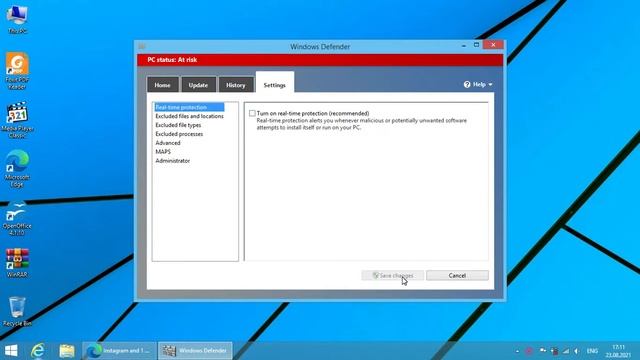
Task: Open the taskbar clock and date
Action: 618,351
